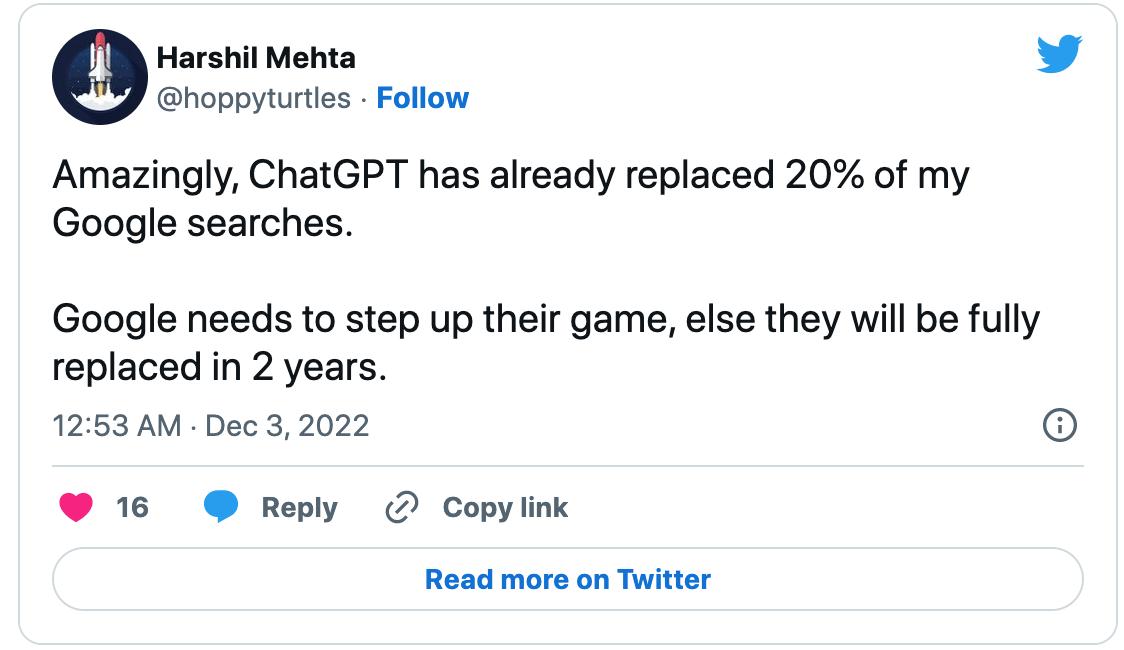
Task: Follow @hoppyturtles
Action: tap(422, 98)
